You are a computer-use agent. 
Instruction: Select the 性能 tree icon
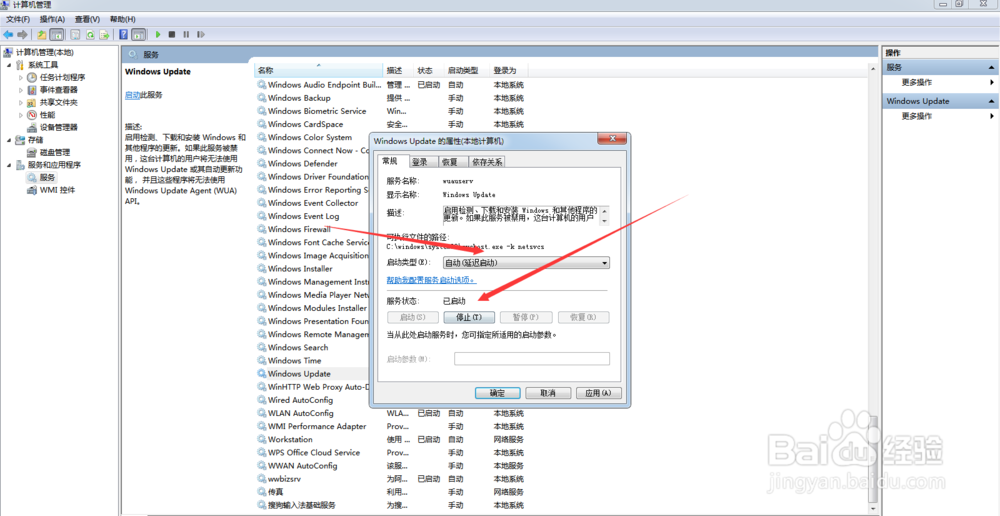[x=32, y=115]
